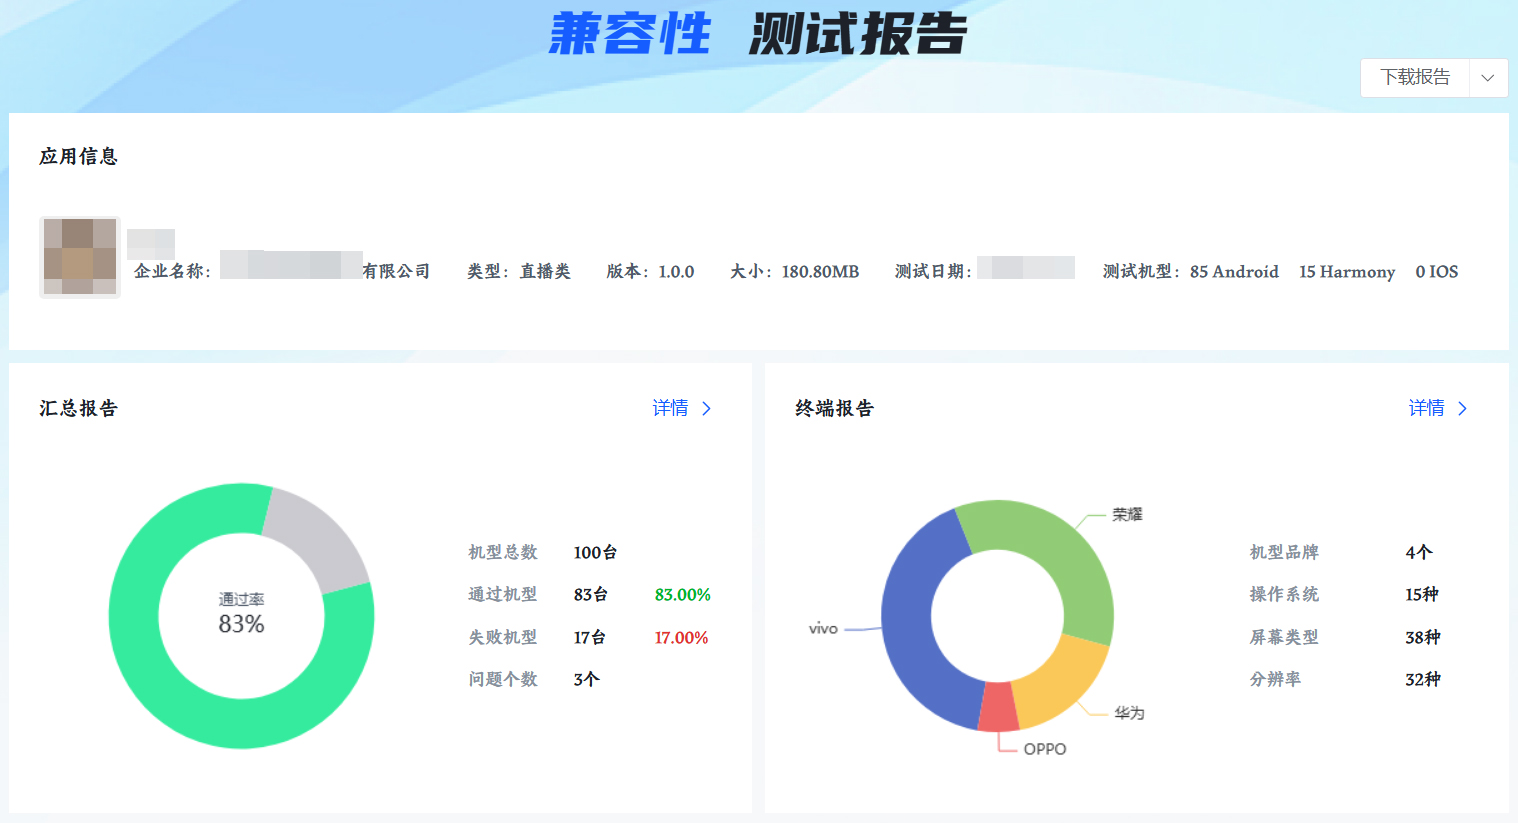
Task: Click the 通过率 83% center text
Action: pos(241,615)
